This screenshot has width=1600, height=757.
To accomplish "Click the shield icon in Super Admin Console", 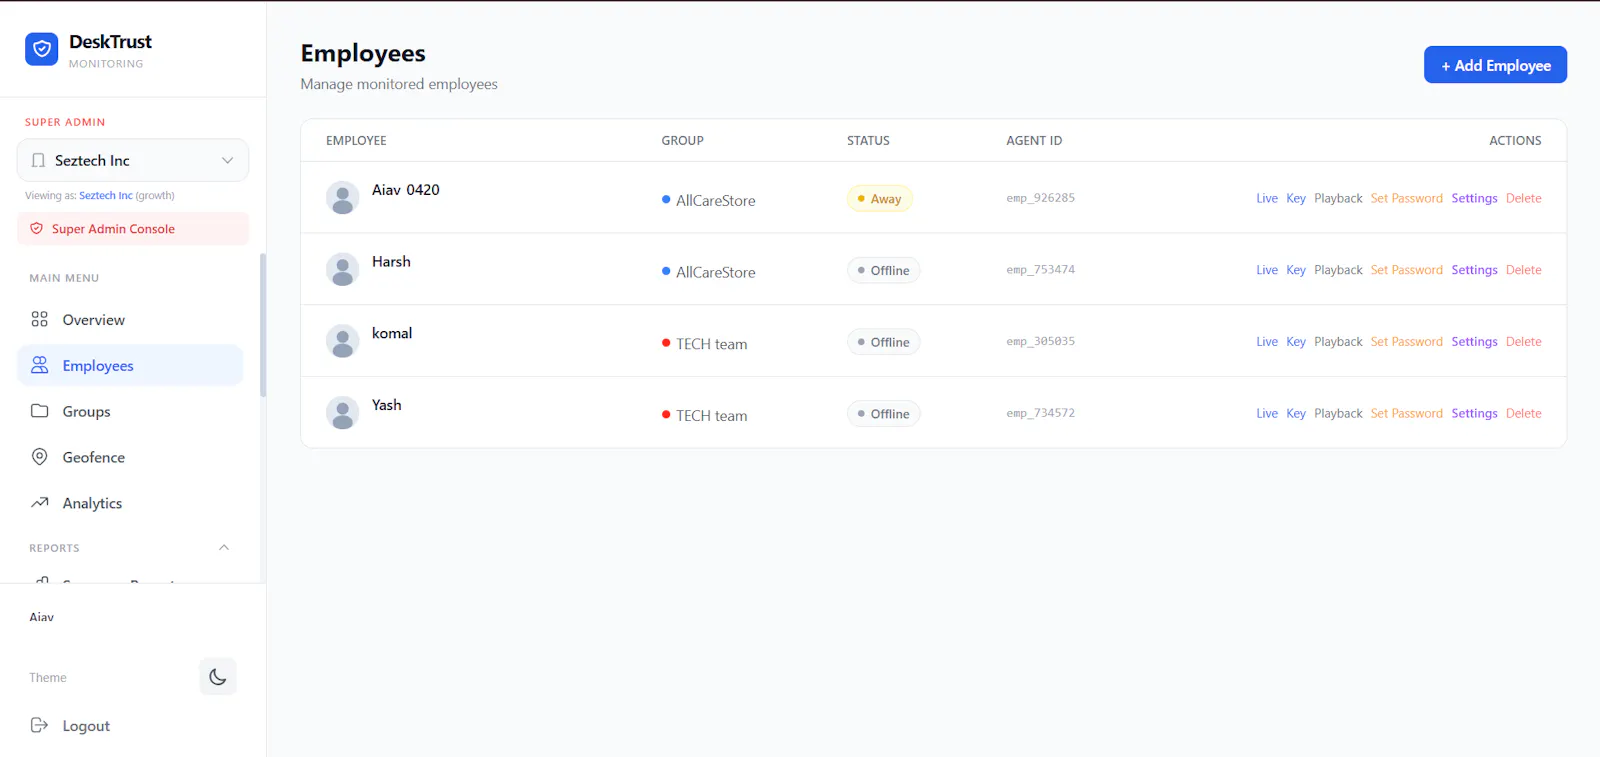I will 37,228.
